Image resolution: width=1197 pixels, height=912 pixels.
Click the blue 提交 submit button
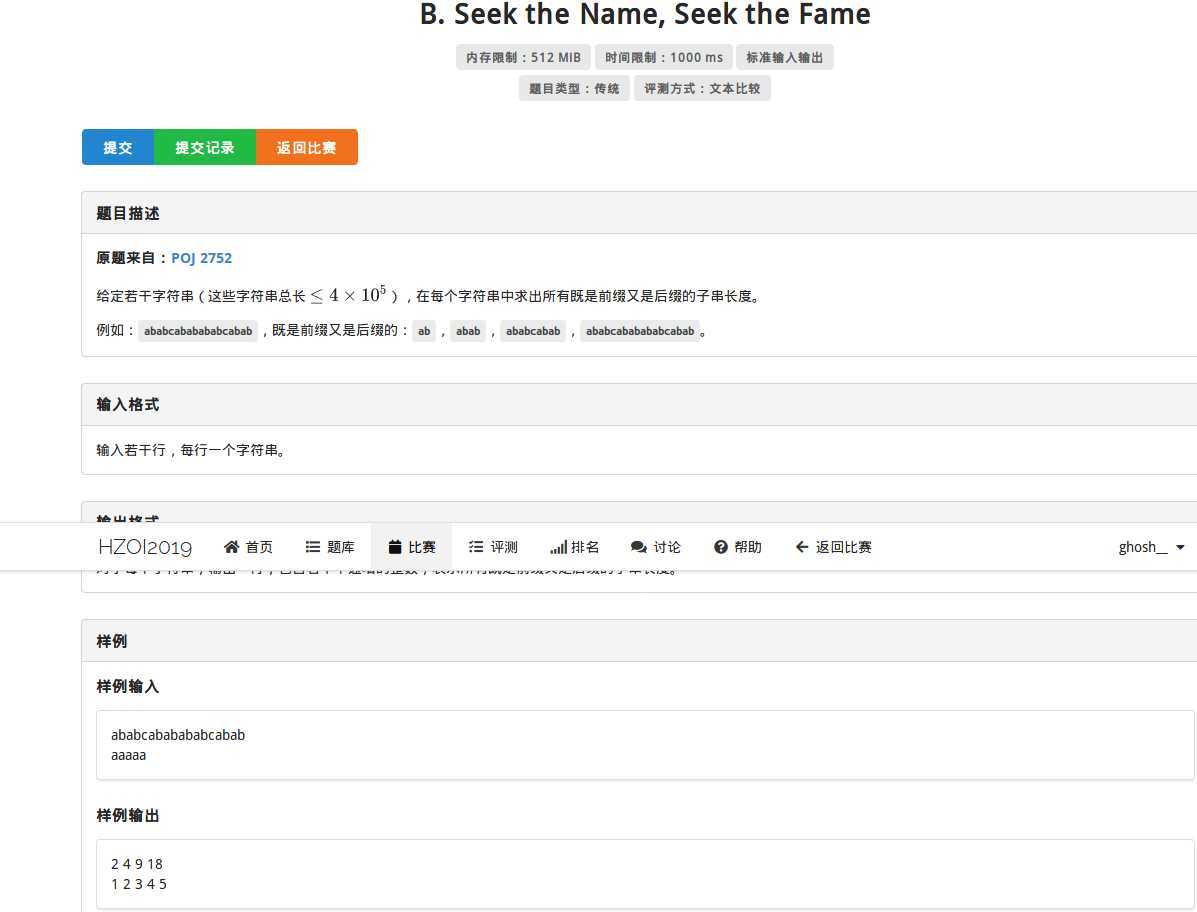tap(118, 147)
